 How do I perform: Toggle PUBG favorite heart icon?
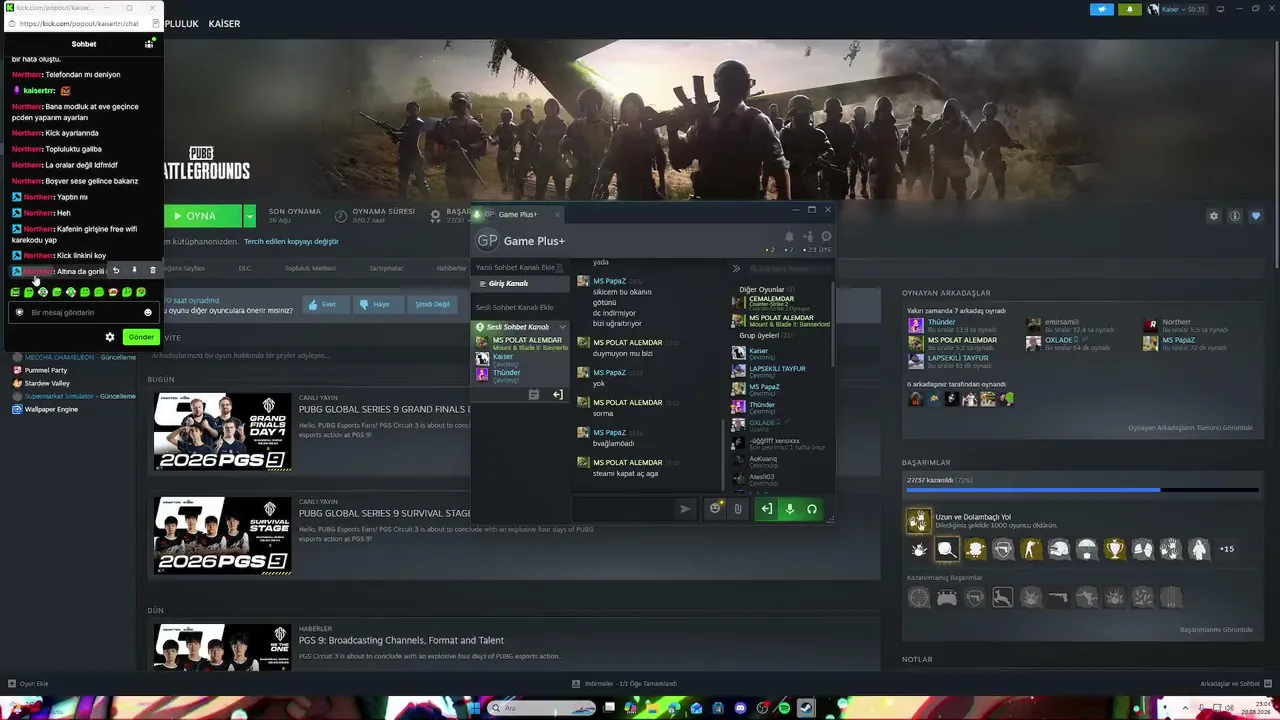1256,216
